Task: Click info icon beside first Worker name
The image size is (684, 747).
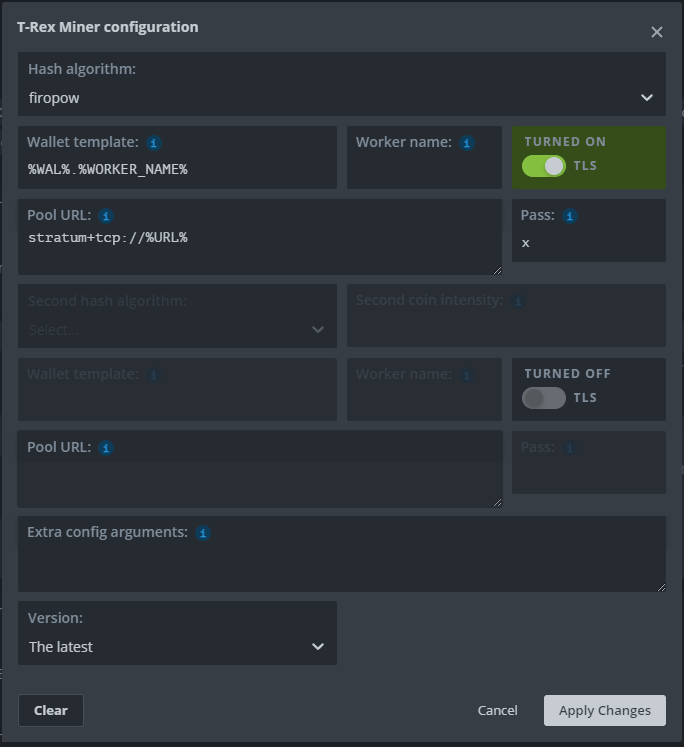Action: pos(467,143)
